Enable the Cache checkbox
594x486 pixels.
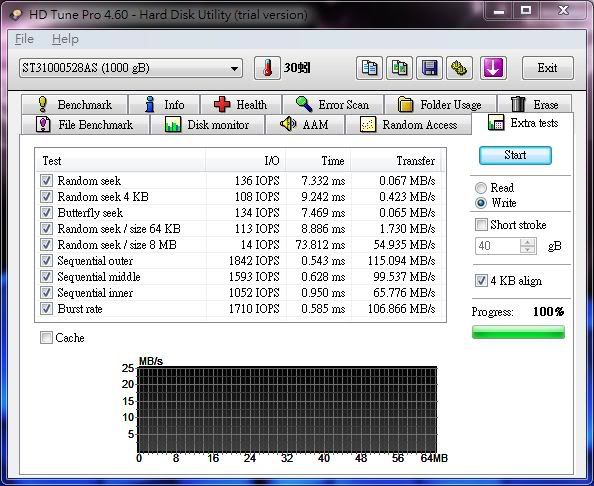(46, 338)
